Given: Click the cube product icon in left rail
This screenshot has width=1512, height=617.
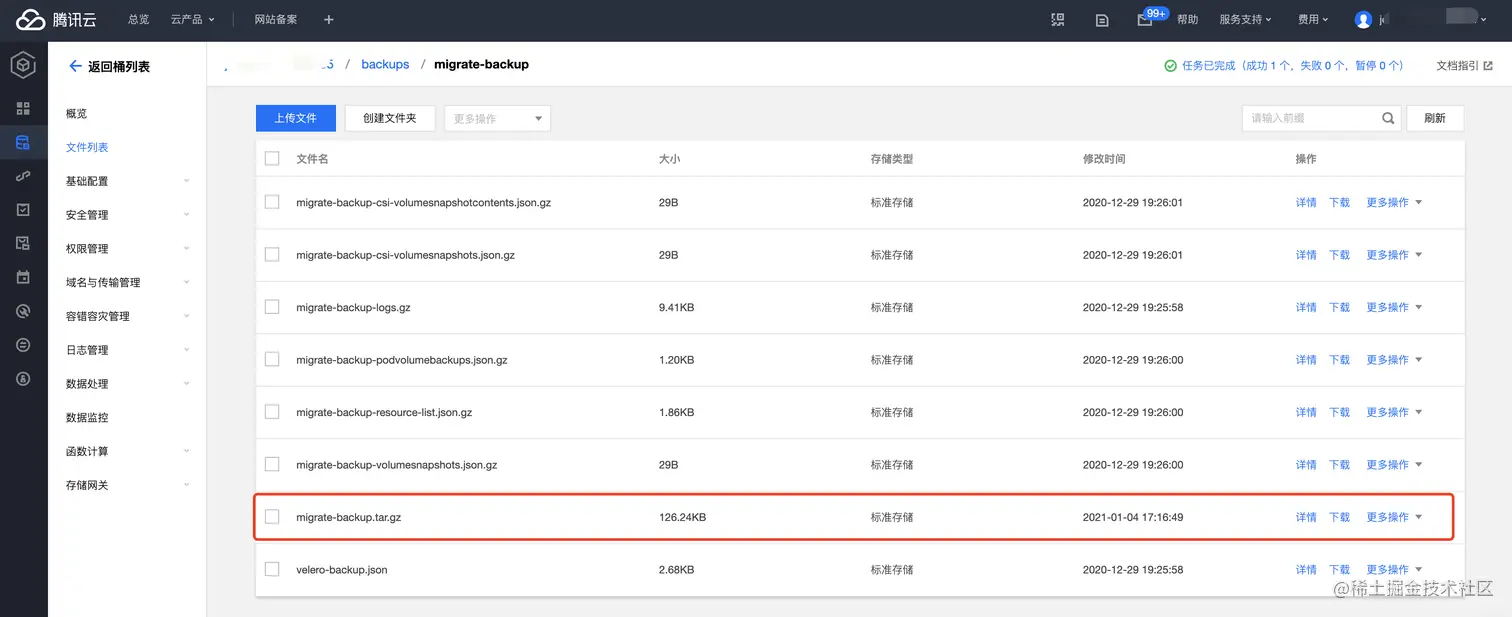Looking at the screenshot, I should coord(23,66).
